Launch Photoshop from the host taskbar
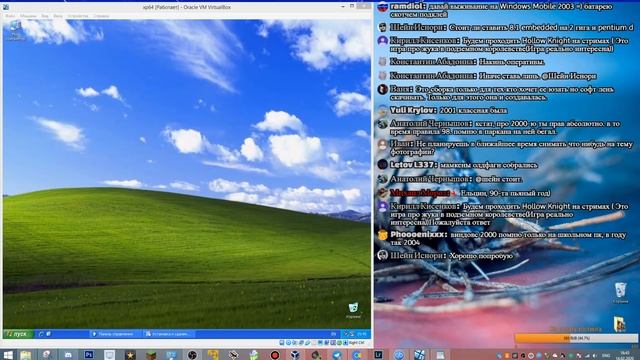This screenshot has height=360, width=640. 89,355
